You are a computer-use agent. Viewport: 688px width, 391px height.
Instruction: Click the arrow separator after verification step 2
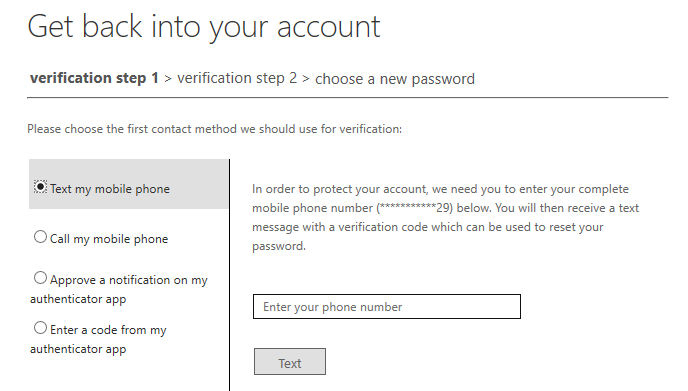[x=306, y=79]
